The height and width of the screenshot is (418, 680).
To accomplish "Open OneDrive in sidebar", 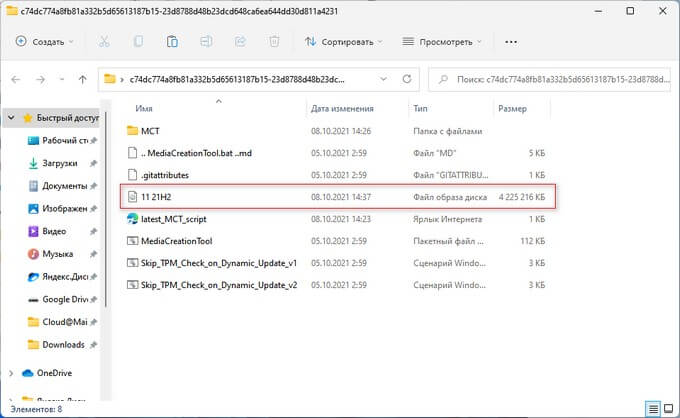I will click(x=54, y=373).
